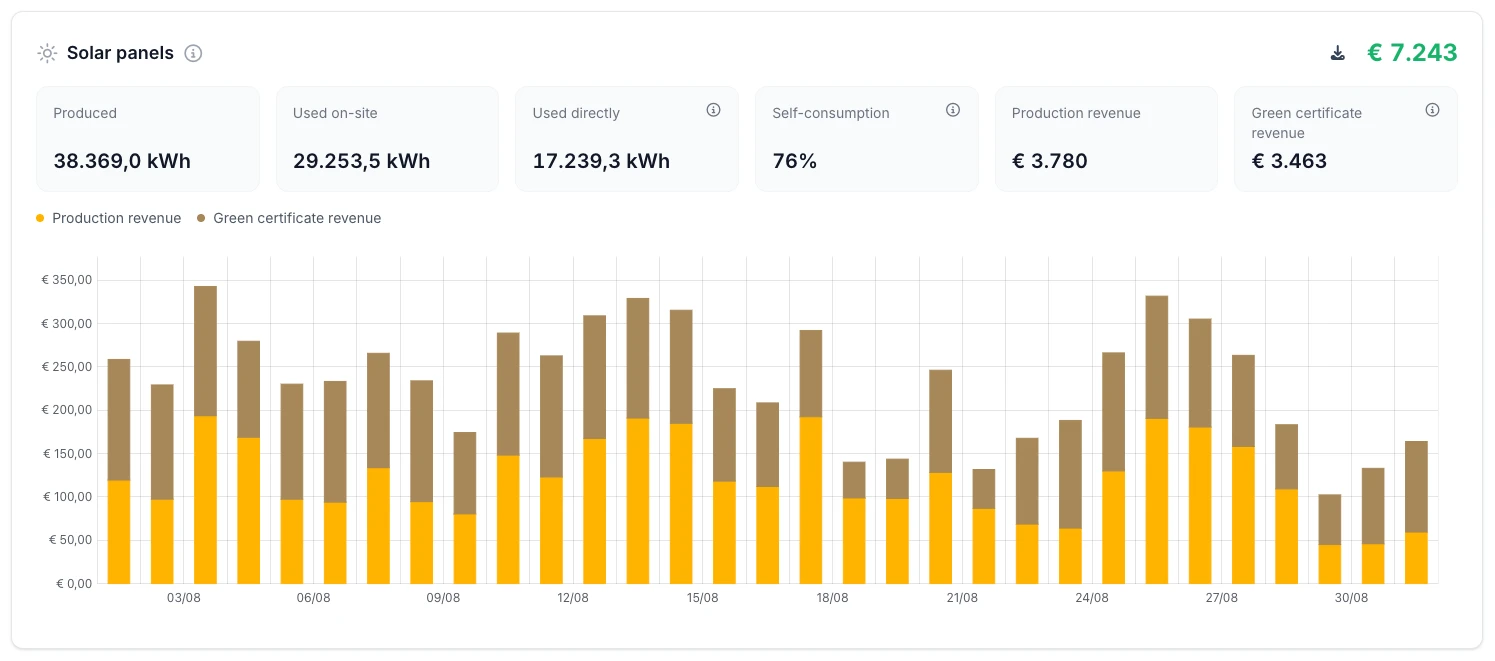
Task: Show info for the Self-consumption card
Action: pyautogui.click(x=953, y=110)
